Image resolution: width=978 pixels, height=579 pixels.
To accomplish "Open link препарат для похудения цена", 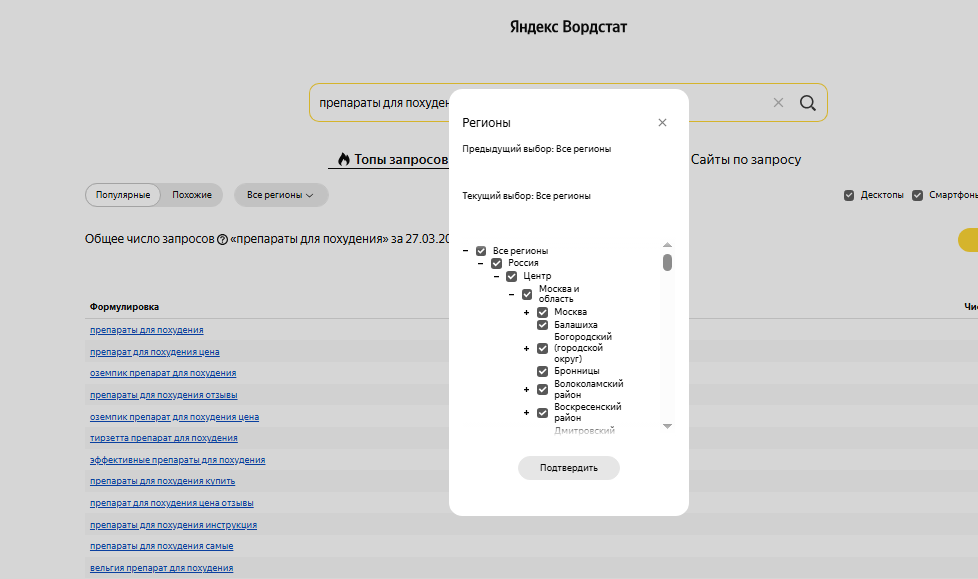I will (x=155, y=352).
